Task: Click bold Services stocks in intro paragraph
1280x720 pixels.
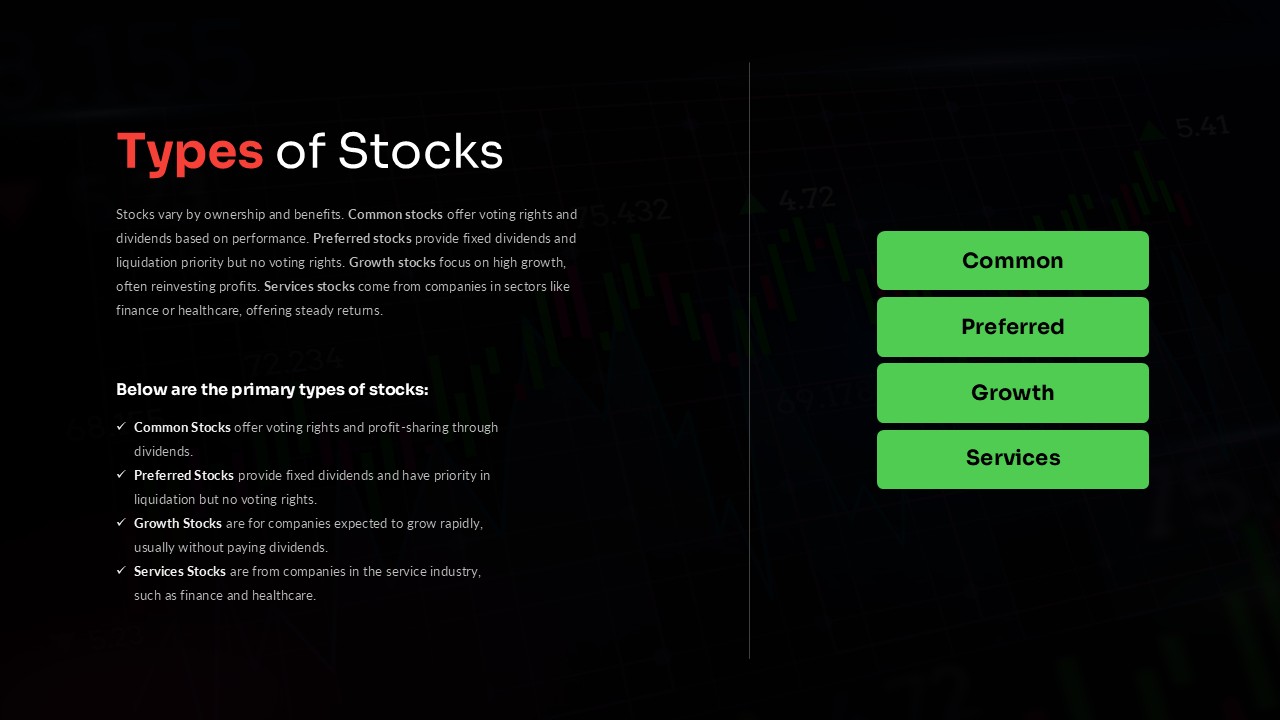Action: pyautogui.click(x=309, y=286)
